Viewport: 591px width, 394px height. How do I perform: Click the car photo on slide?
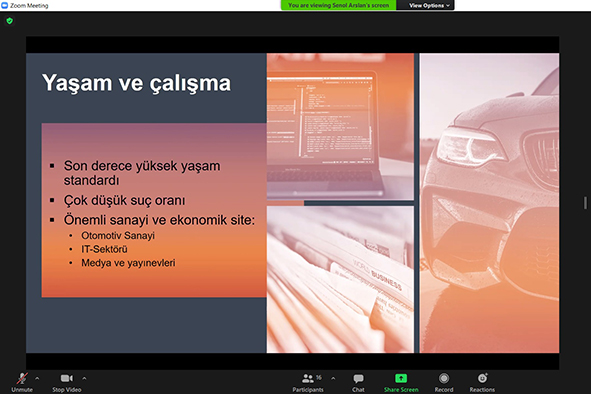pos(489,203)
